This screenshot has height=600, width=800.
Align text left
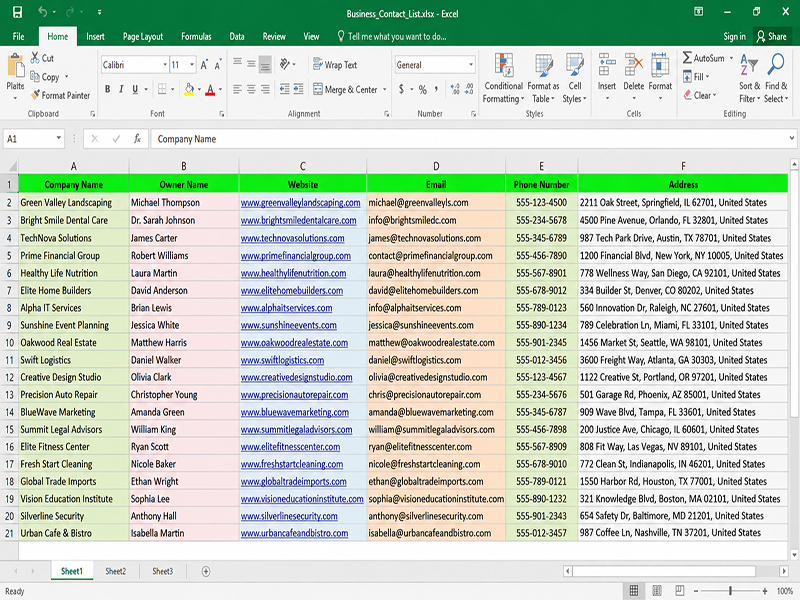coord(237,89)
